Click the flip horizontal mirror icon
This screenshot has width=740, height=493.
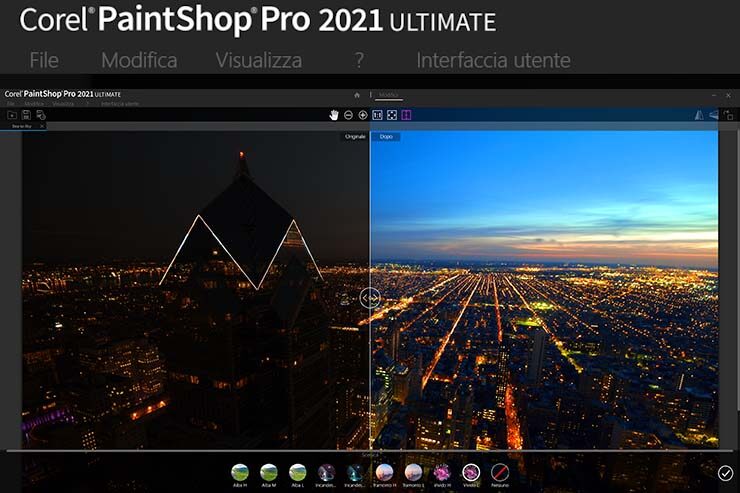[698, 115]
